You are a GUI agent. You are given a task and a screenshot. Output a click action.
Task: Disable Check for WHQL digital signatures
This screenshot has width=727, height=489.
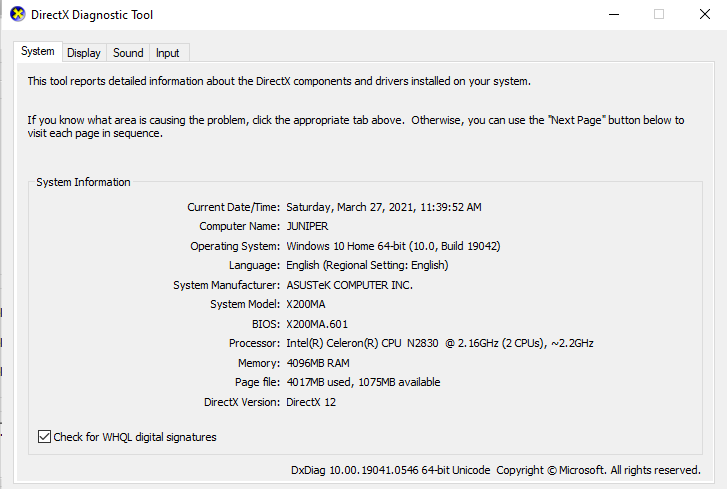tap(44, 437)
